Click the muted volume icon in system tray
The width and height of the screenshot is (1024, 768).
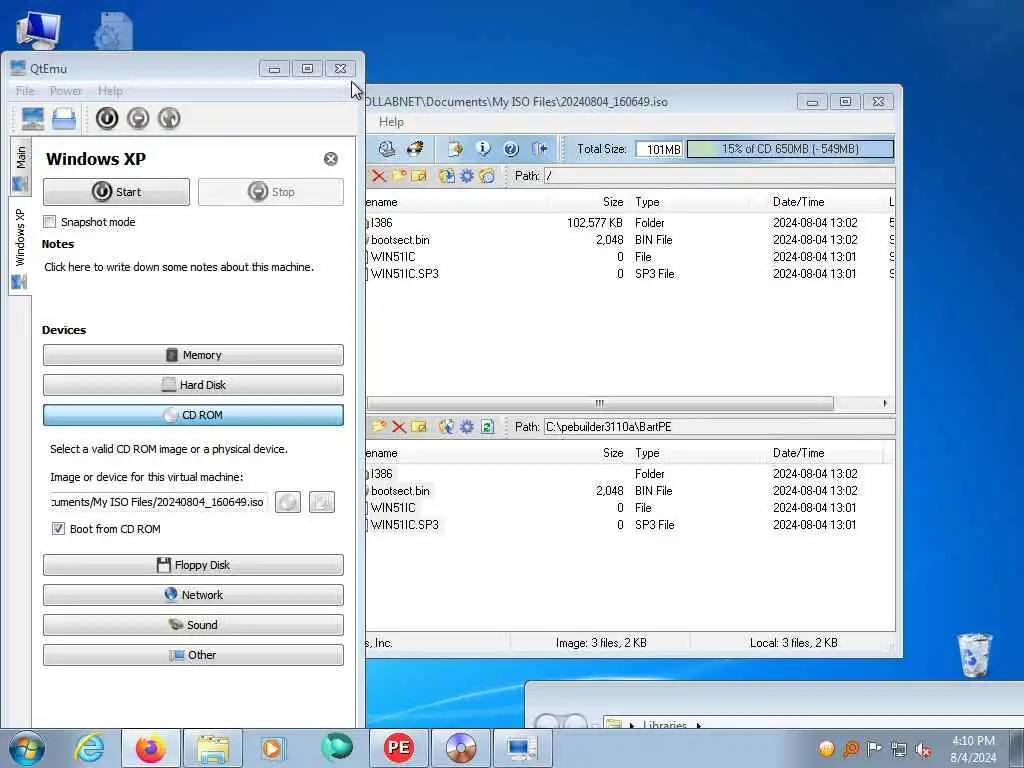click(x=923, y=750)
